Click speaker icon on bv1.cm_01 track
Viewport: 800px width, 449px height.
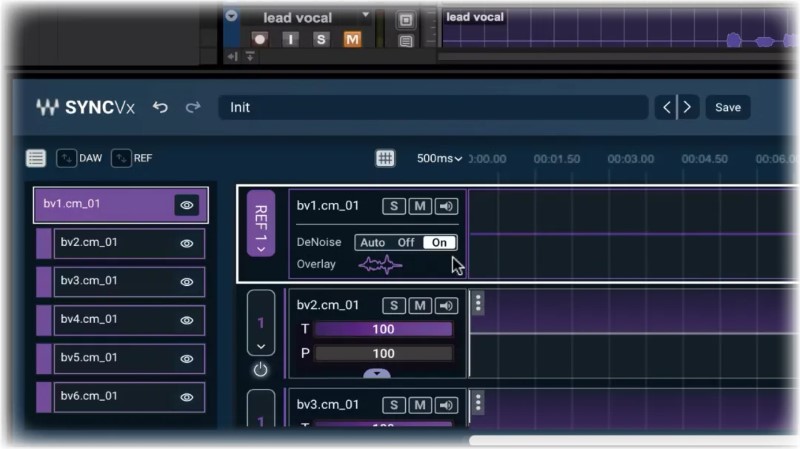[x=446, y=206]
